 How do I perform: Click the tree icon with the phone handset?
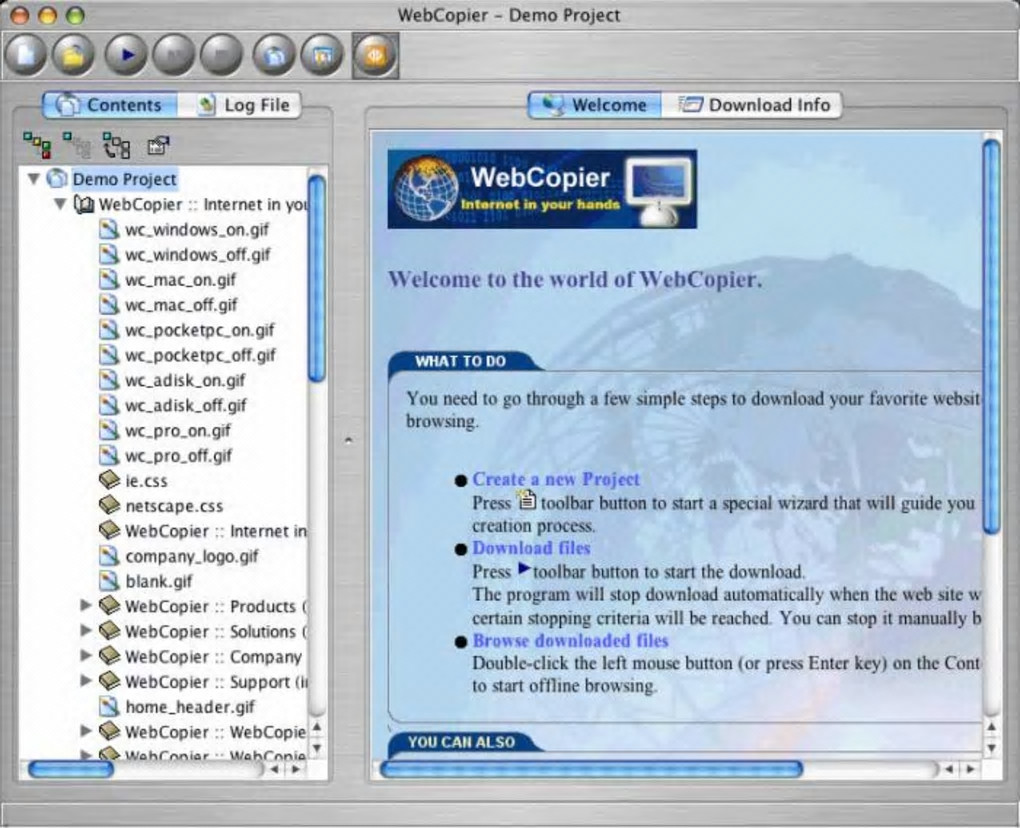coord(116,146)
